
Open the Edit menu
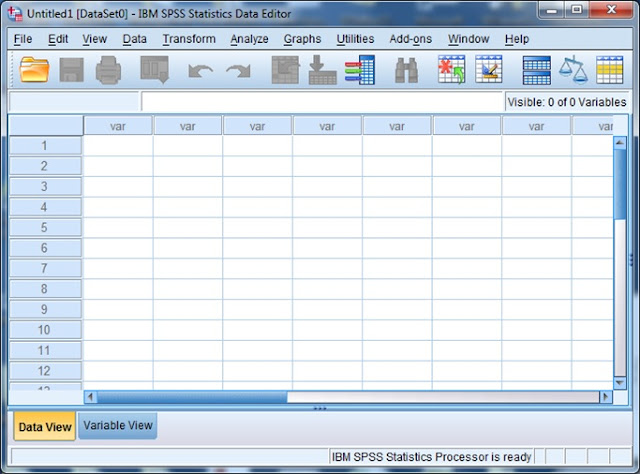(x=58, y=39)
